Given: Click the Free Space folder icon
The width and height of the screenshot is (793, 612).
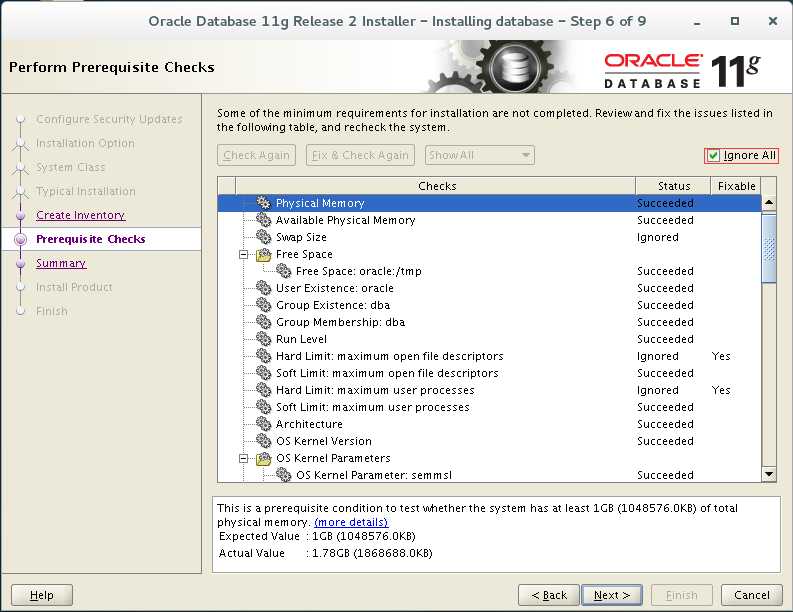Looking at the screenshot, I should click(263, 254).
